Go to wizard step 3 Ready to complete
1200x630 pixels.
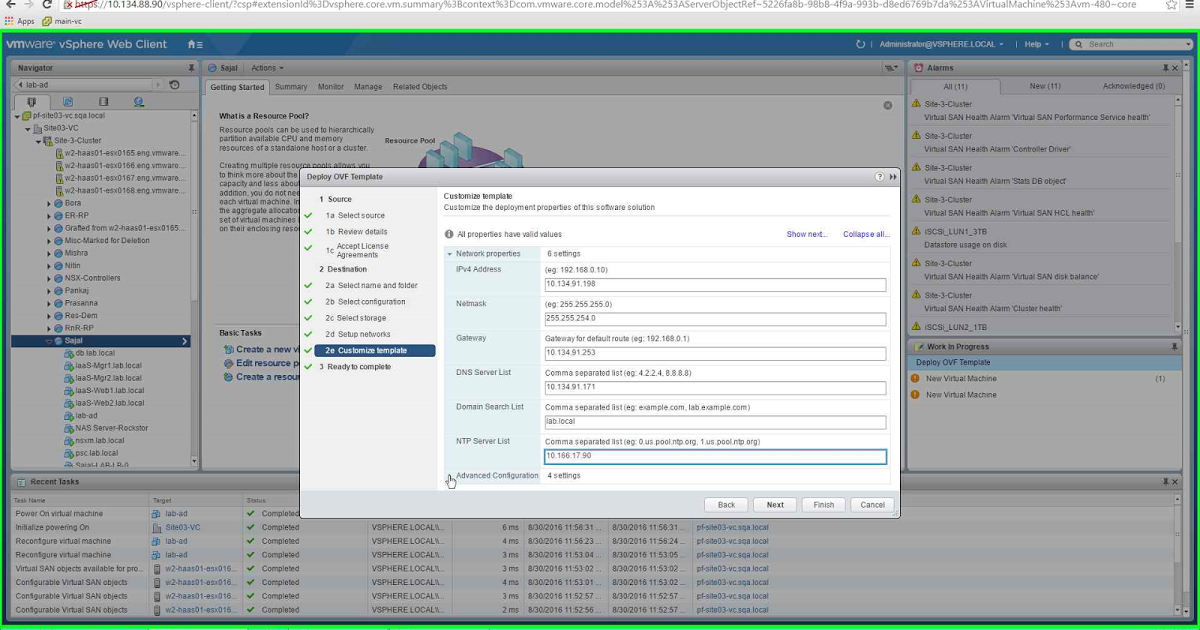tap(355, 367)
